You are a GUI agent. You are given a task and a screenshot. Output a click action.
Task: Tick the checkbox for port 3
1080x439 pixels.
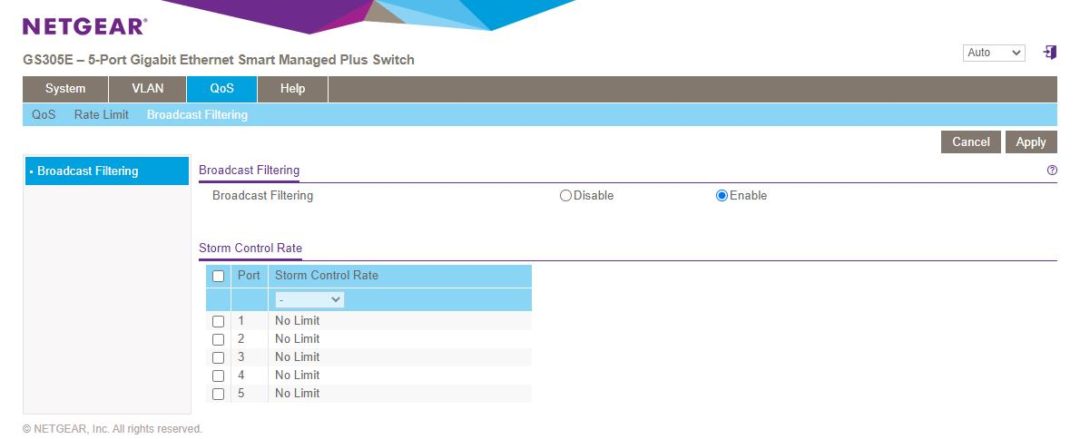pyautogui.click(x=218, y=358)
